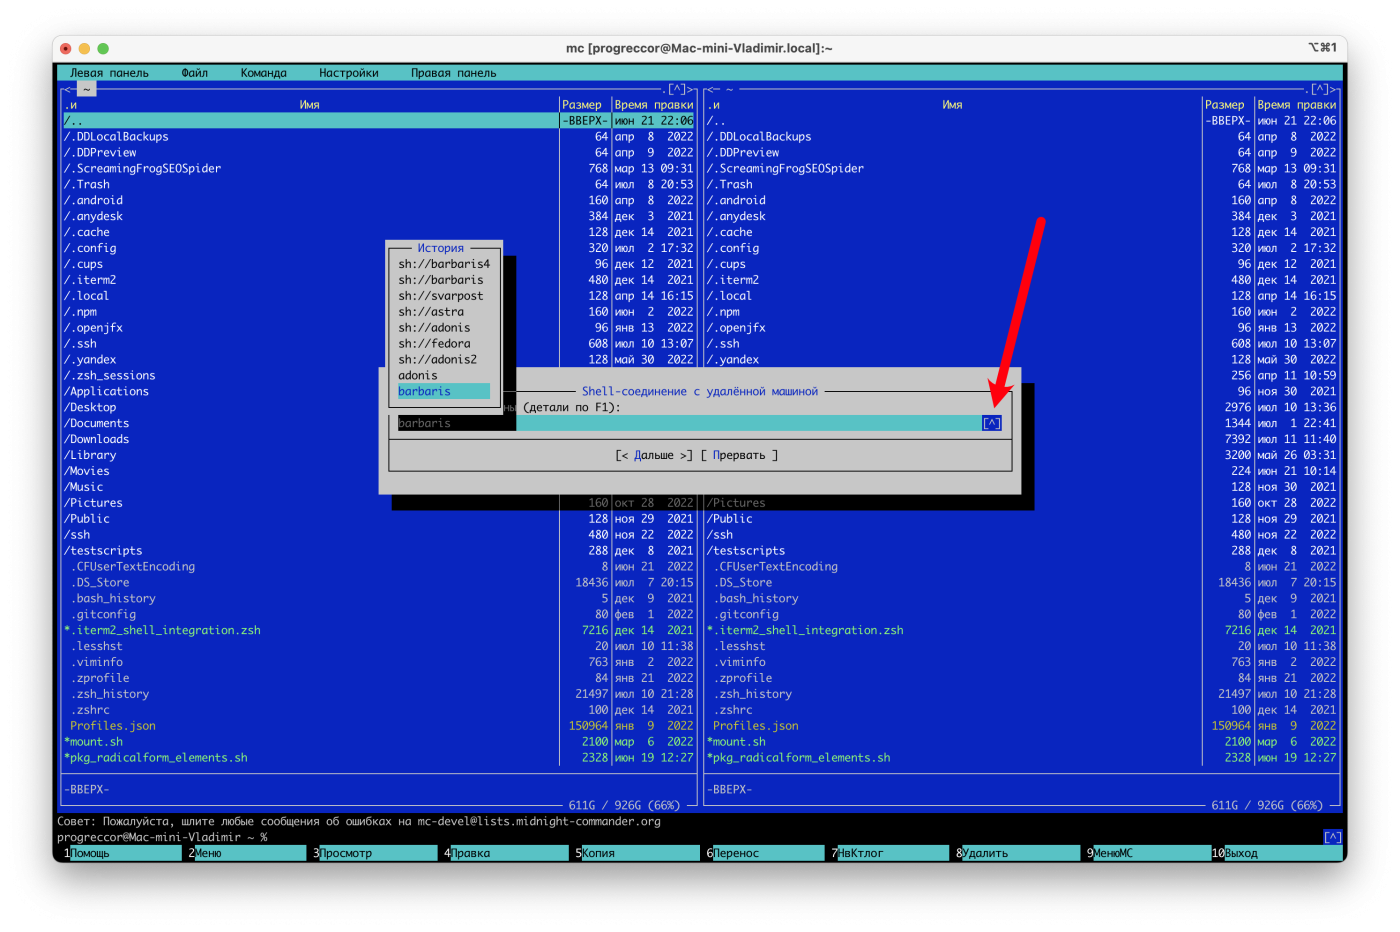Select highlighted barbaris history entry
Viewport: 1400px width, 932px height.
[x=444, y=391]
